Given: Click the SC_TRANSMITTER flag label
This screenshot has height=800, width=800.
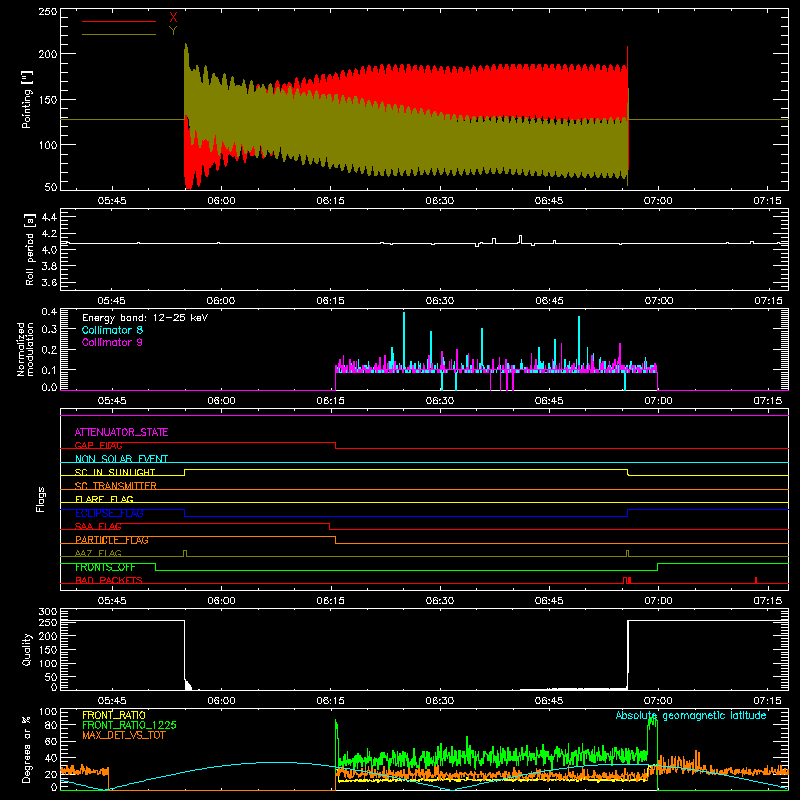Looking at the screenshot, I should (x=116, y=485).
